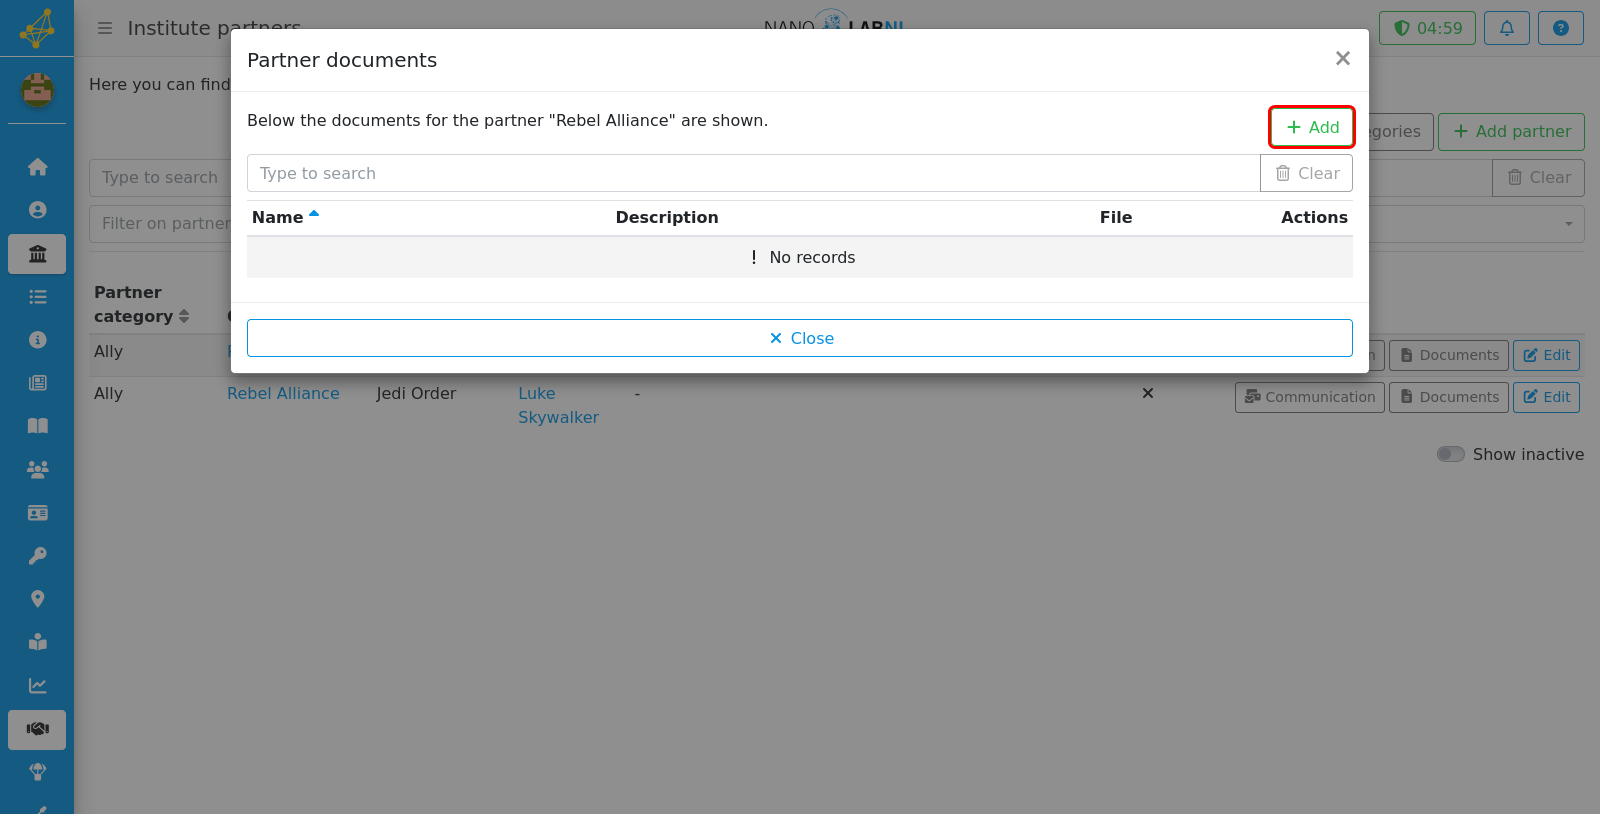Open the newspaper icon in sidebar

[37, 383]
